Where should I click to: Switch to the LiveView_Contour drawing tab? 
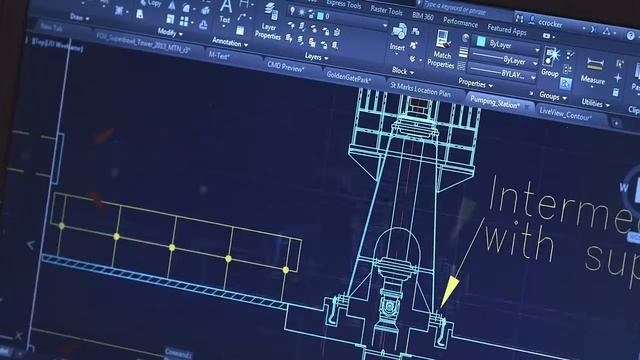pyautogui.click(x=566, y=113)
